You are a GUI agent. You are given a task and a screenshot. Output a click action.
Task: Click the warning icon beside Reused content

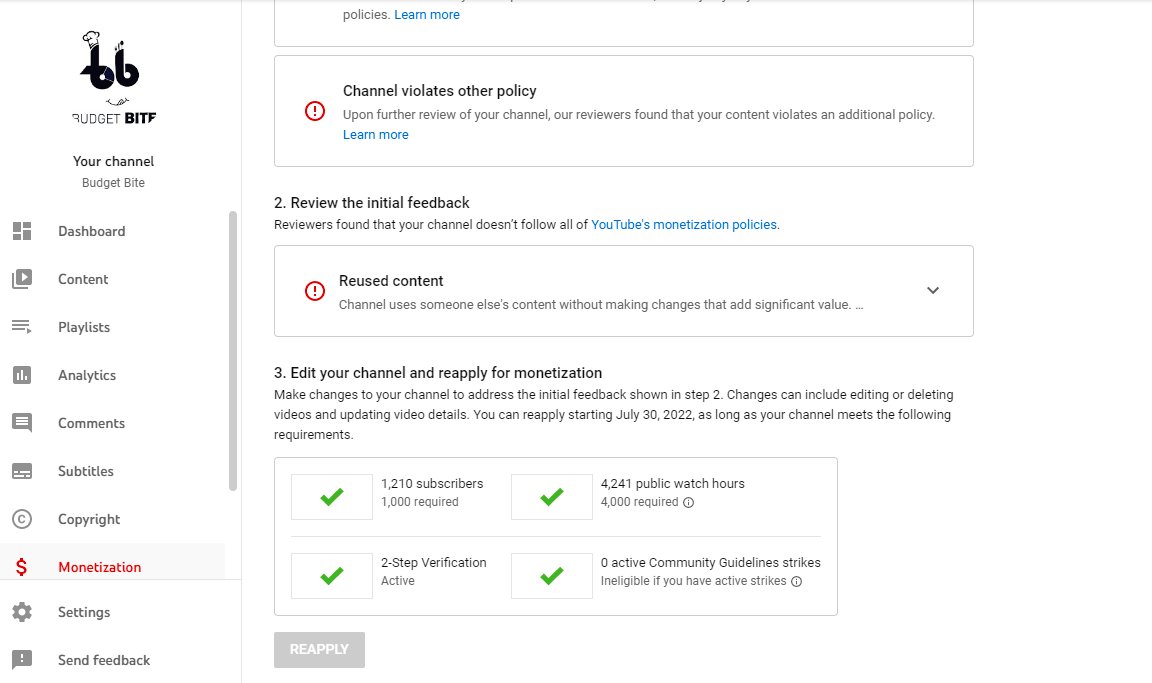click(315, 291)
